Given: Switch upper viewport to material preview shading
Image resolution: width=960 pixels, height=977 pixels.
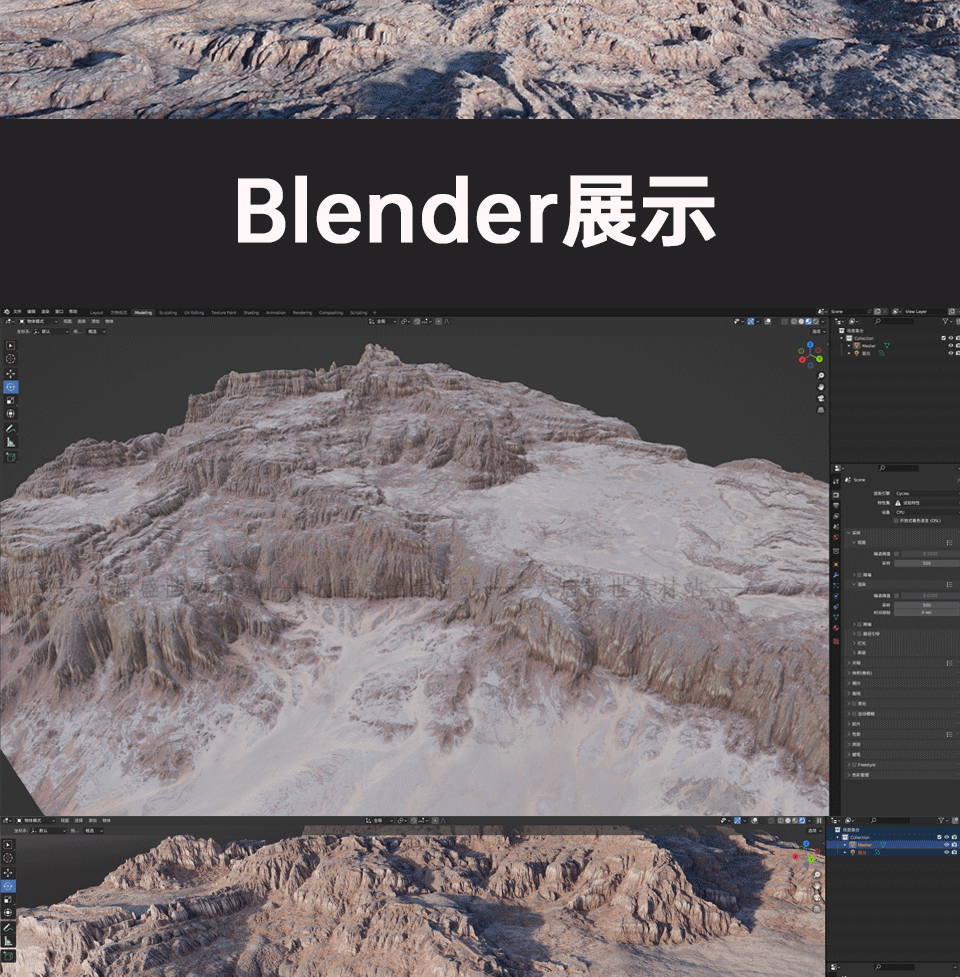Looking at the screenshot, I should click(808, 322).
